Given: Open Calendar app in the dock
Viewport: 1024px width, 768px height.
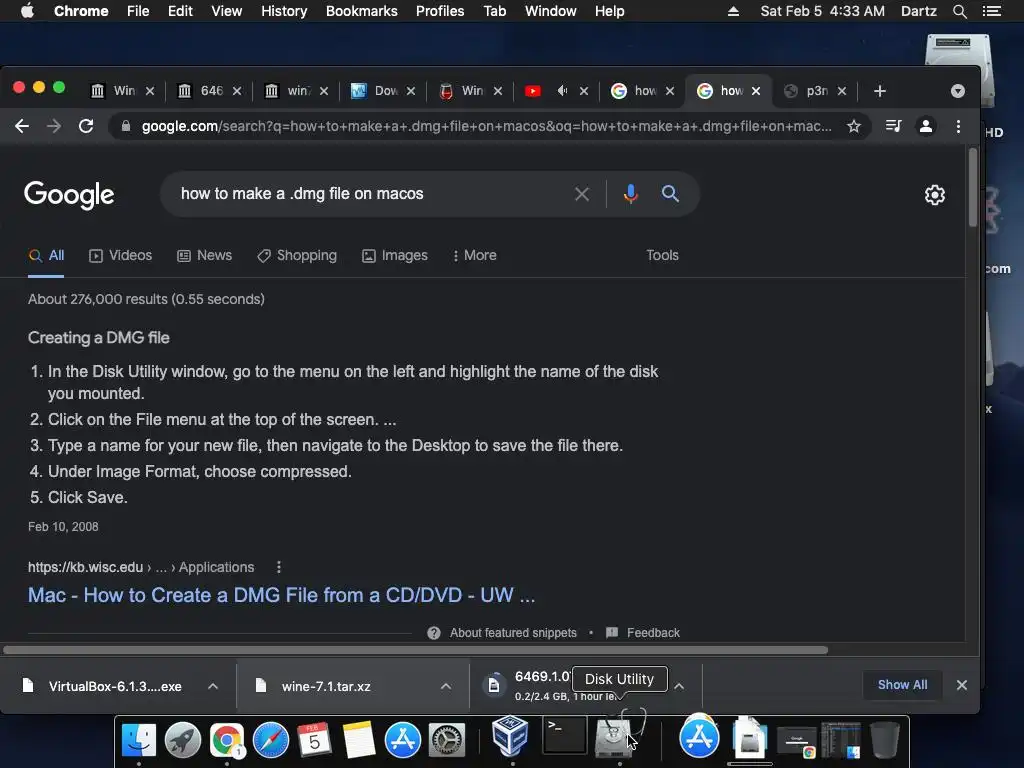Looking at the screenshot, I should [314, 739].
